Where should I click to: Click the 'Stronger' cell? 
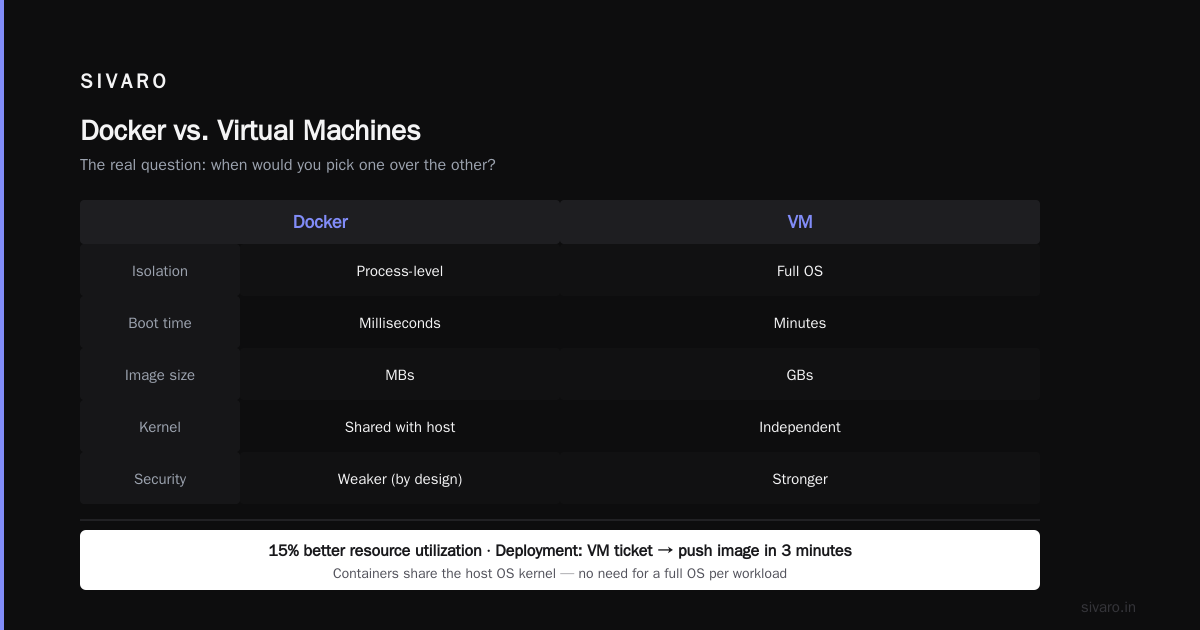(x=800, y=479)
